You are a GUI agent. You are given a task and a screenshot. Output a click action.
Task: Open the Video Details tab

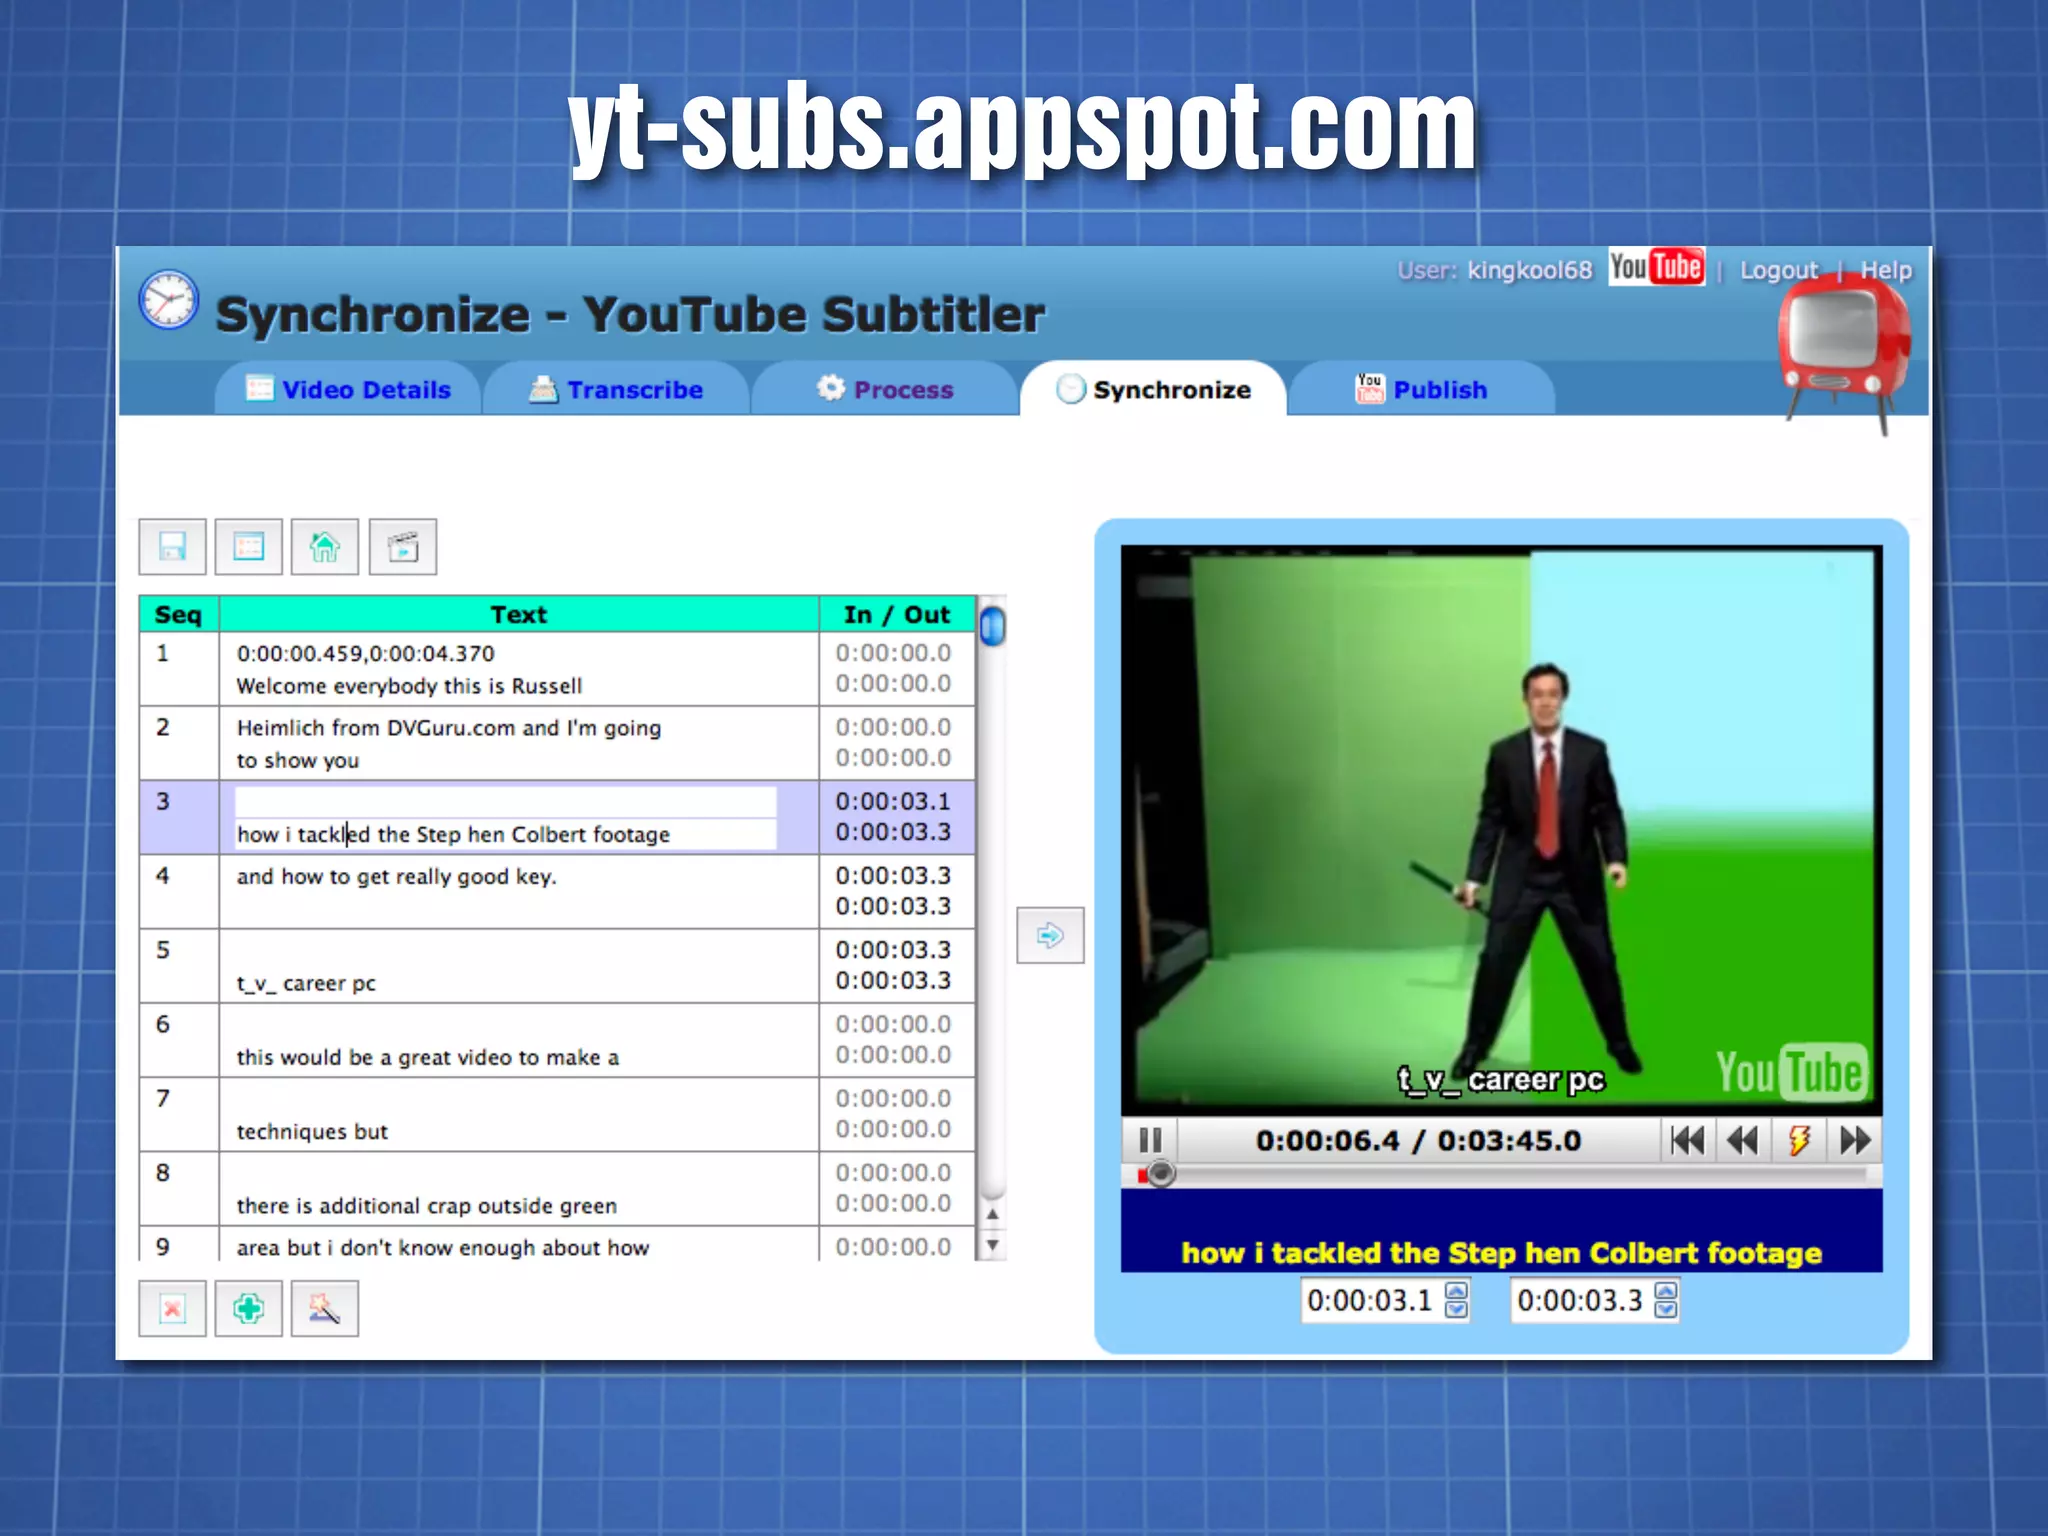pos(348,389)
